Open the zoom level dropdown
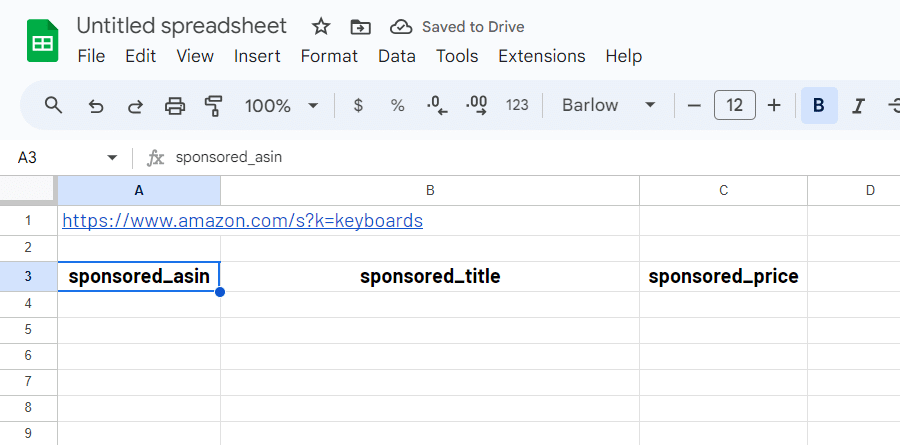This screenshot has width=900, height=445. pos(282,105)
